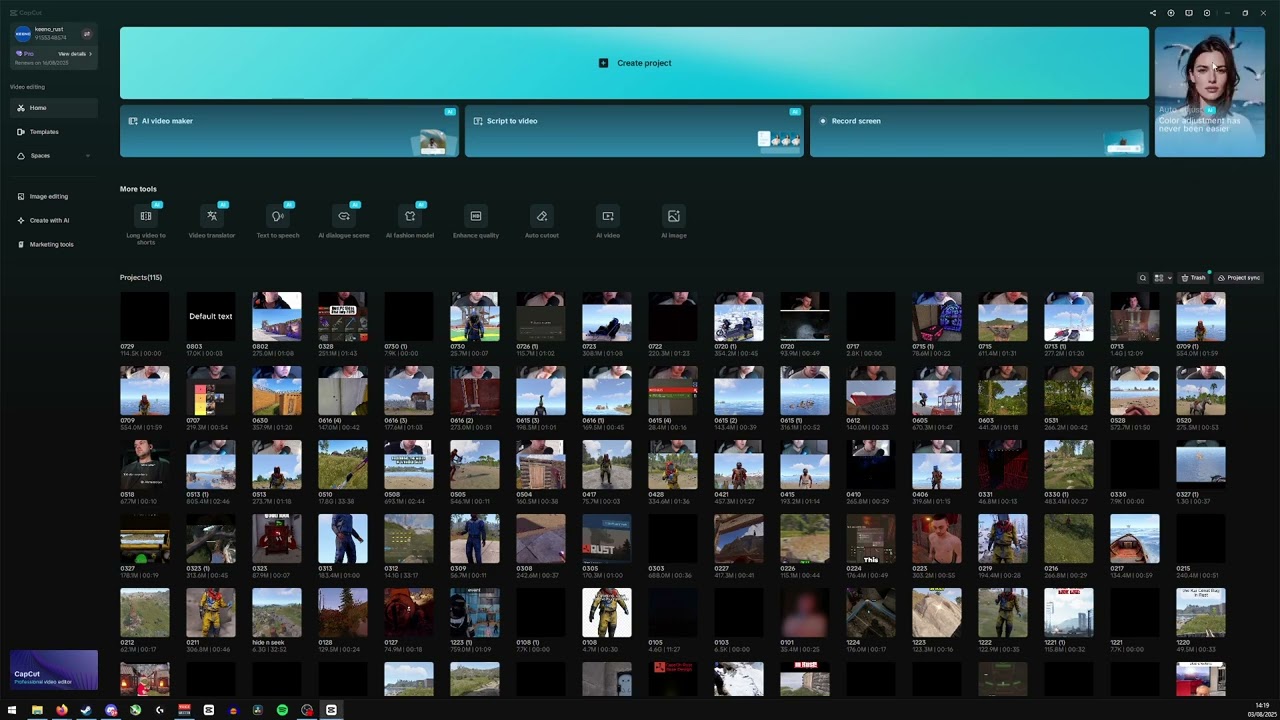Viewport: 1280px width, 720px height.
Task: Click the active CapCut taskbar icon
Action: (x=331, y=710)
